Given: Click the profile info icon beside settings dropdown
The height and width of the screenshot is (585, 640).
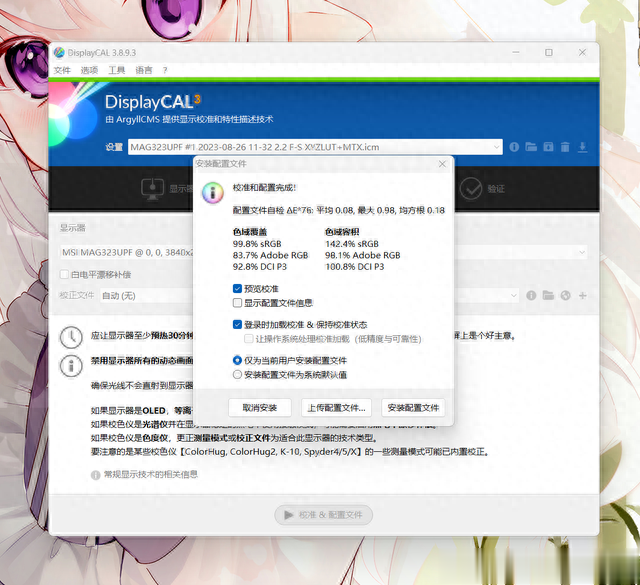Looking at the screenshot, I should coord(514,147).
